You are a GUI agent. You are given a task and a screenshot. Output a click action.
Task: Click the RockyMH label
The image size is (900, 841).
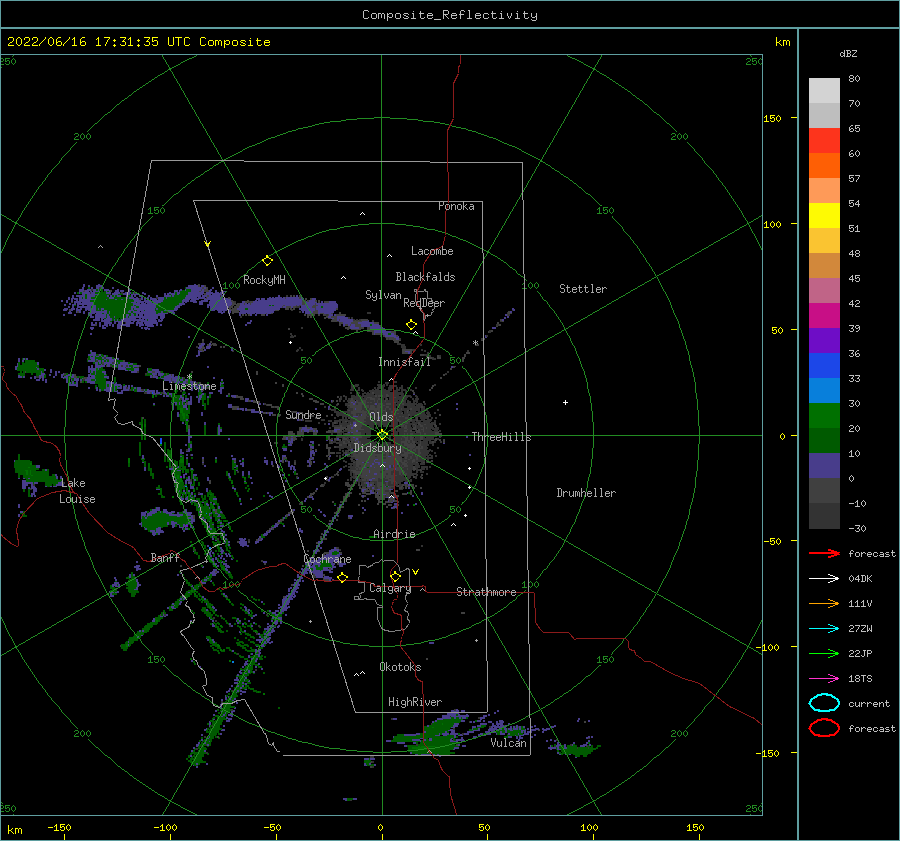click(x=264, y=280)
